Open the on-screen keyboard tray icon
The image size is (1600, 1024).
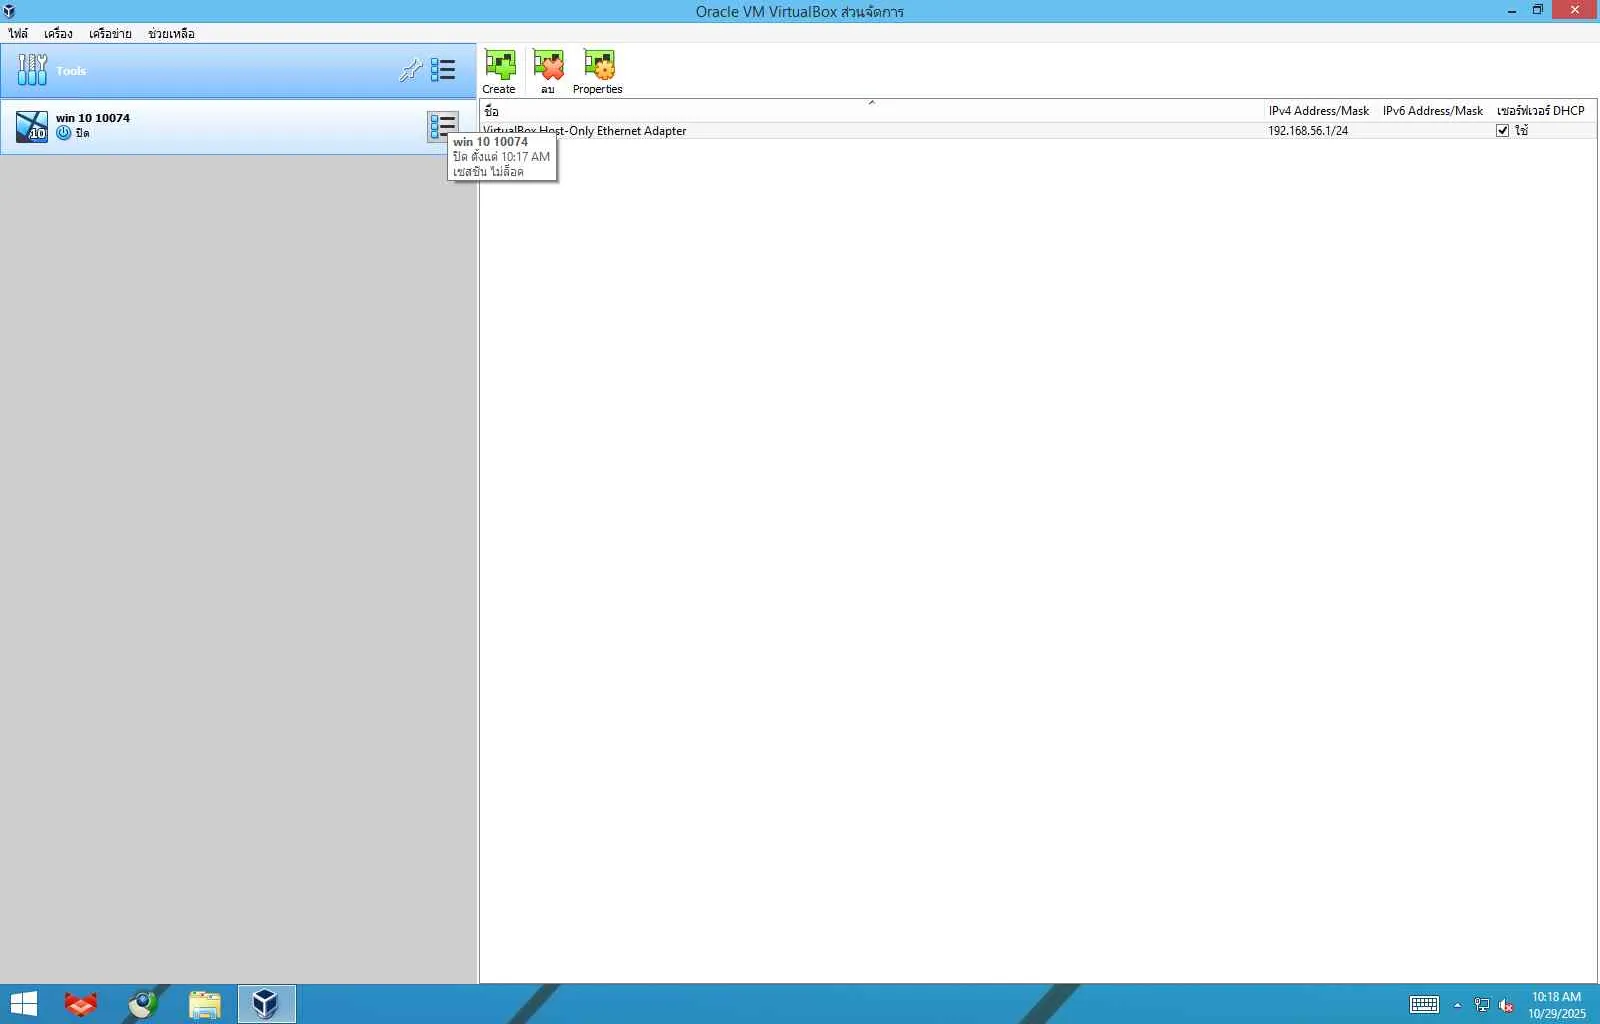tap(1424, 1005)
